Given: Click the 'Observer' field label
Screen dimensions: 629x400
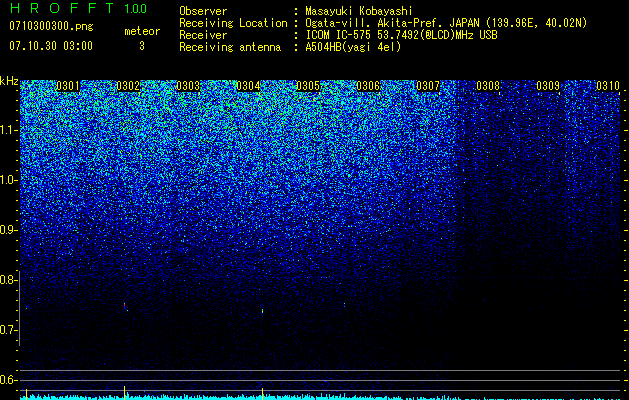Looking at the screenshot, I should (203, 11).
